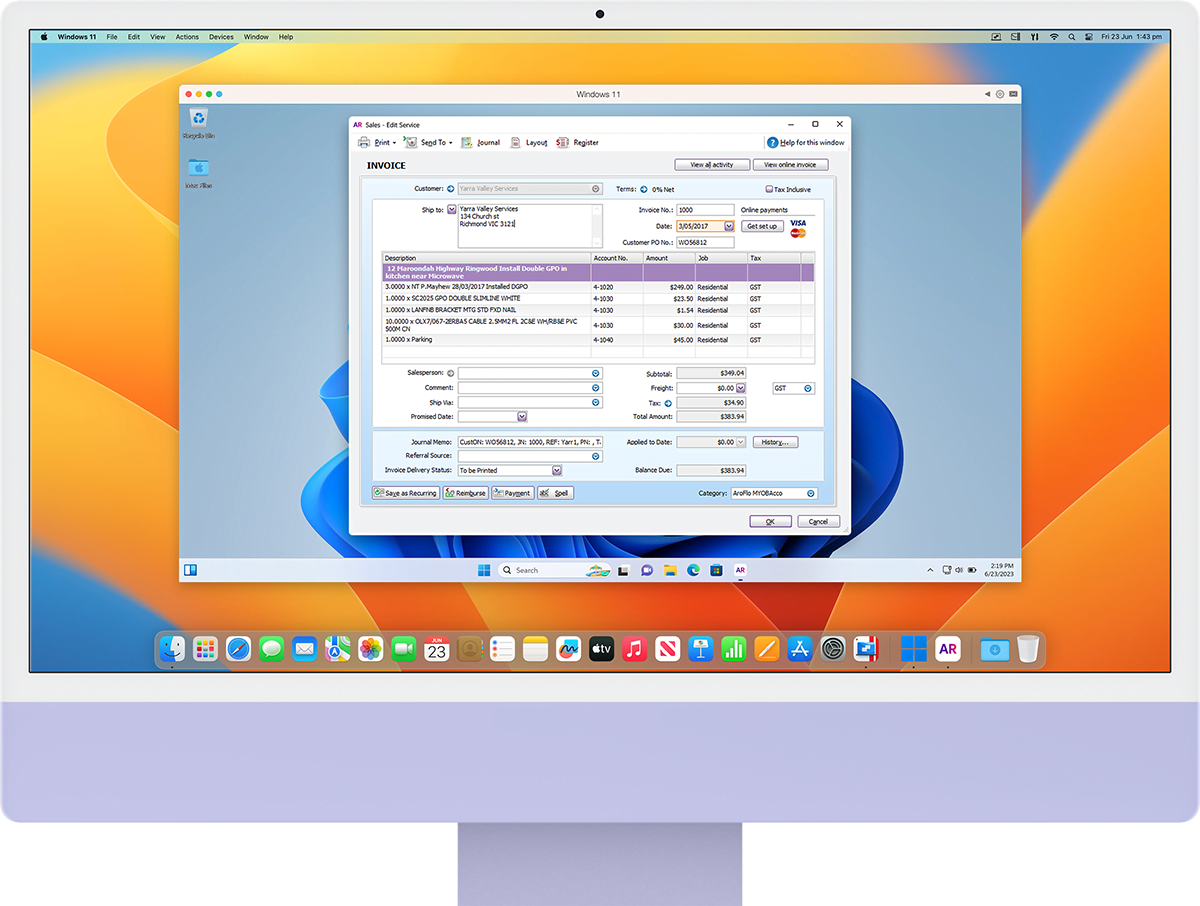The width and height of the screenshot is (1200, 906).
Task: Click the Windows Start button in taskbar
Action: click(484, 570)
